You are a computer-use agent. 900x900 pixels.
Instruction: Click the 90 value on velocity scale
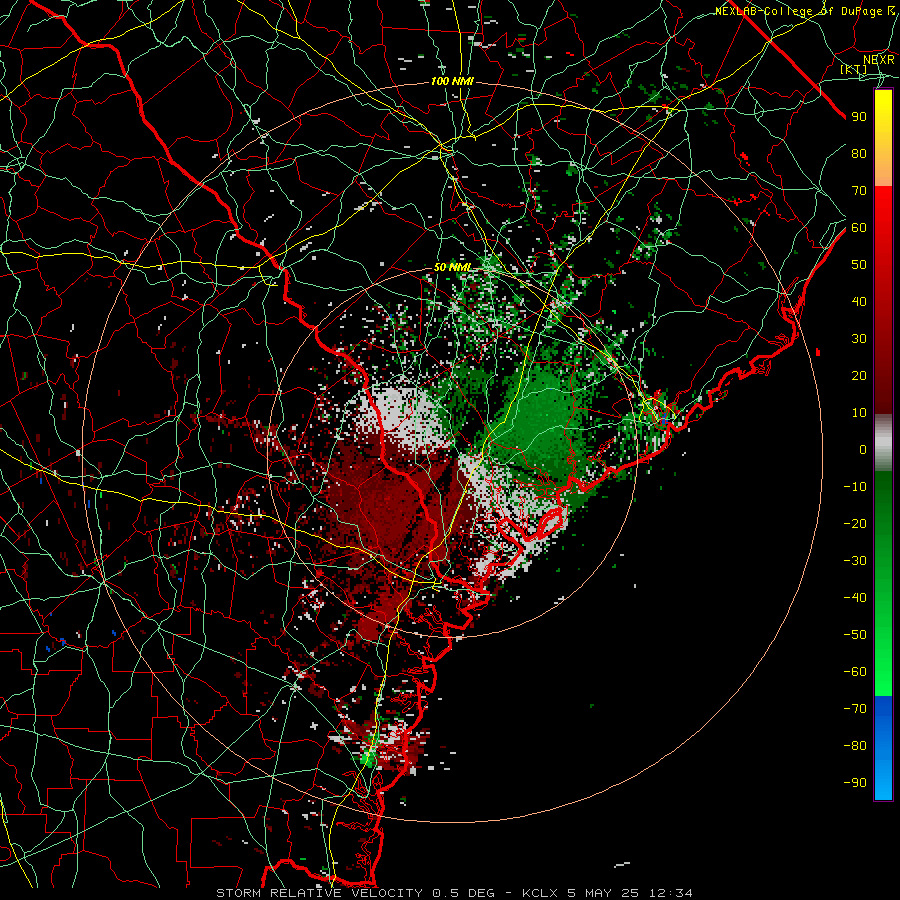click(859, 117)
